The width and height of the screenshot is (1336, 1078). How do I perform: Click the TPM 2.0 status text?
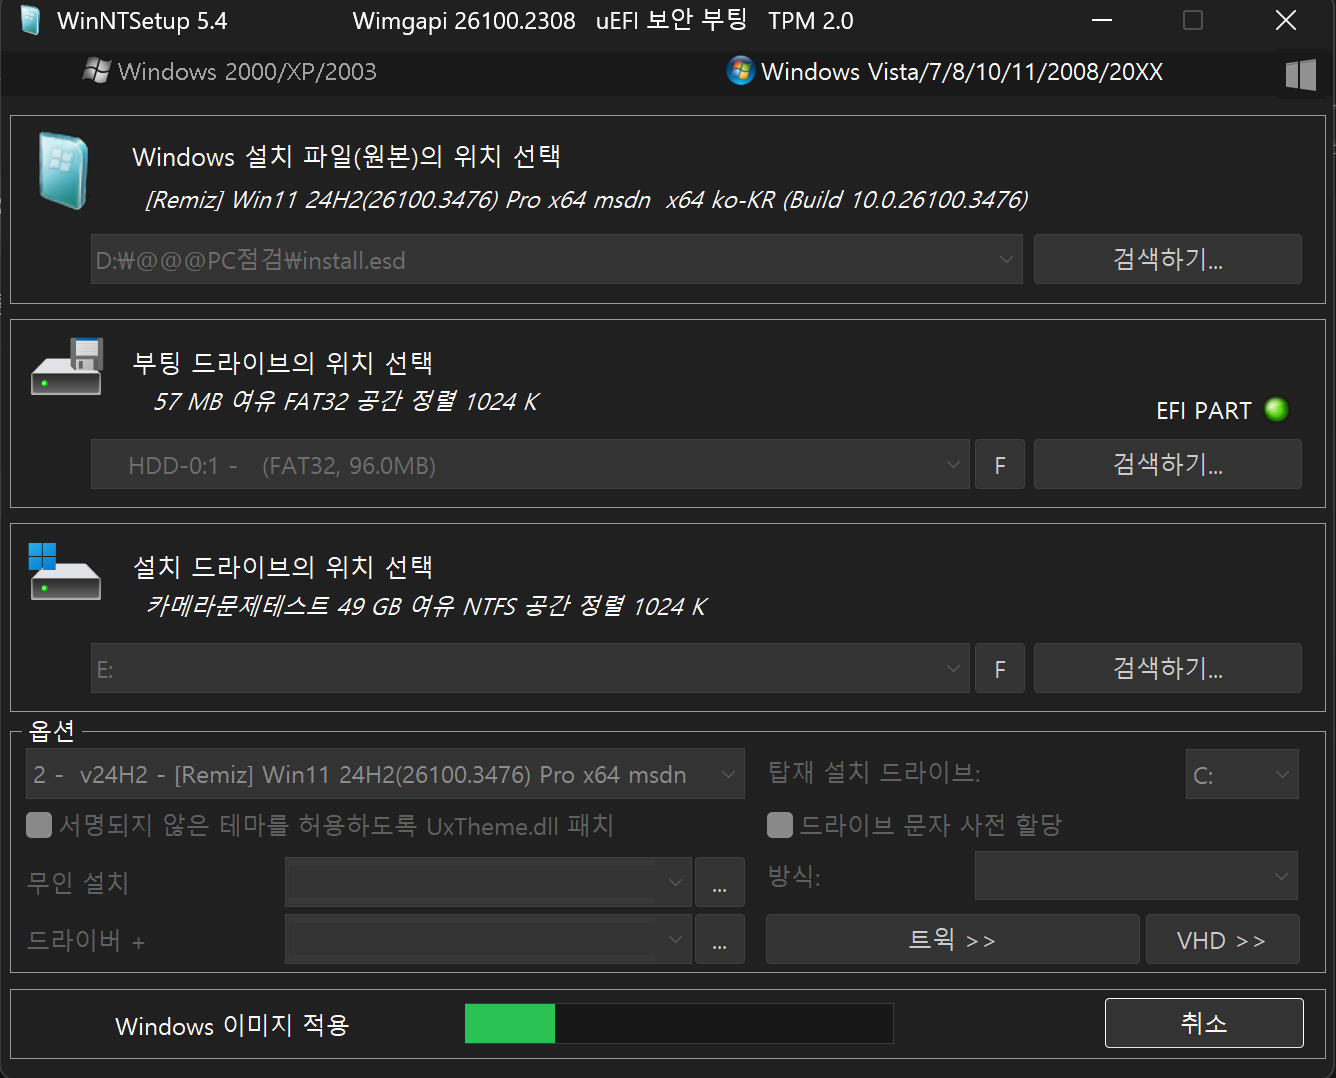811,21
